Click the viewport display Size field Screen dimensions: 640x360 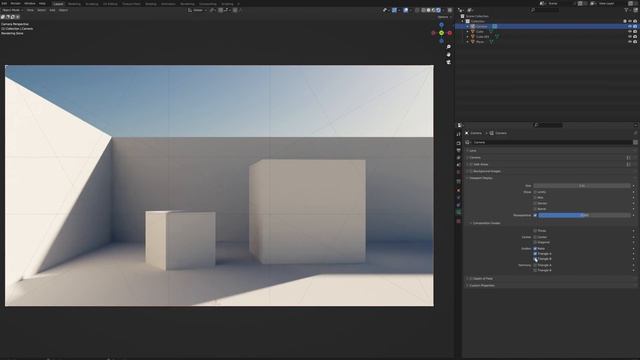[x=582, y=186]
